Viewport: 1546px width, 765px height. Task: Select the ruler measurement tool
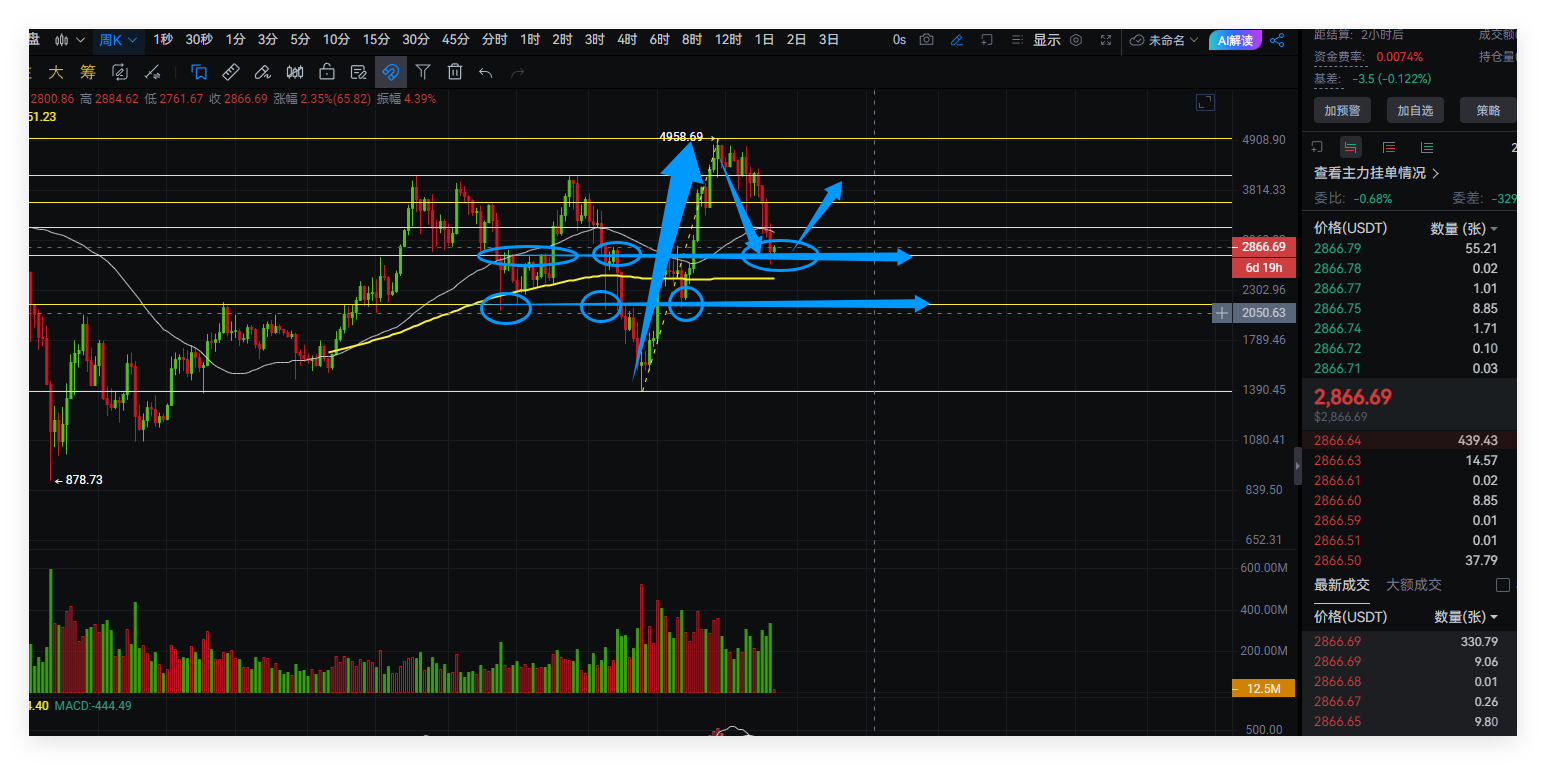[x=230, y=72]
